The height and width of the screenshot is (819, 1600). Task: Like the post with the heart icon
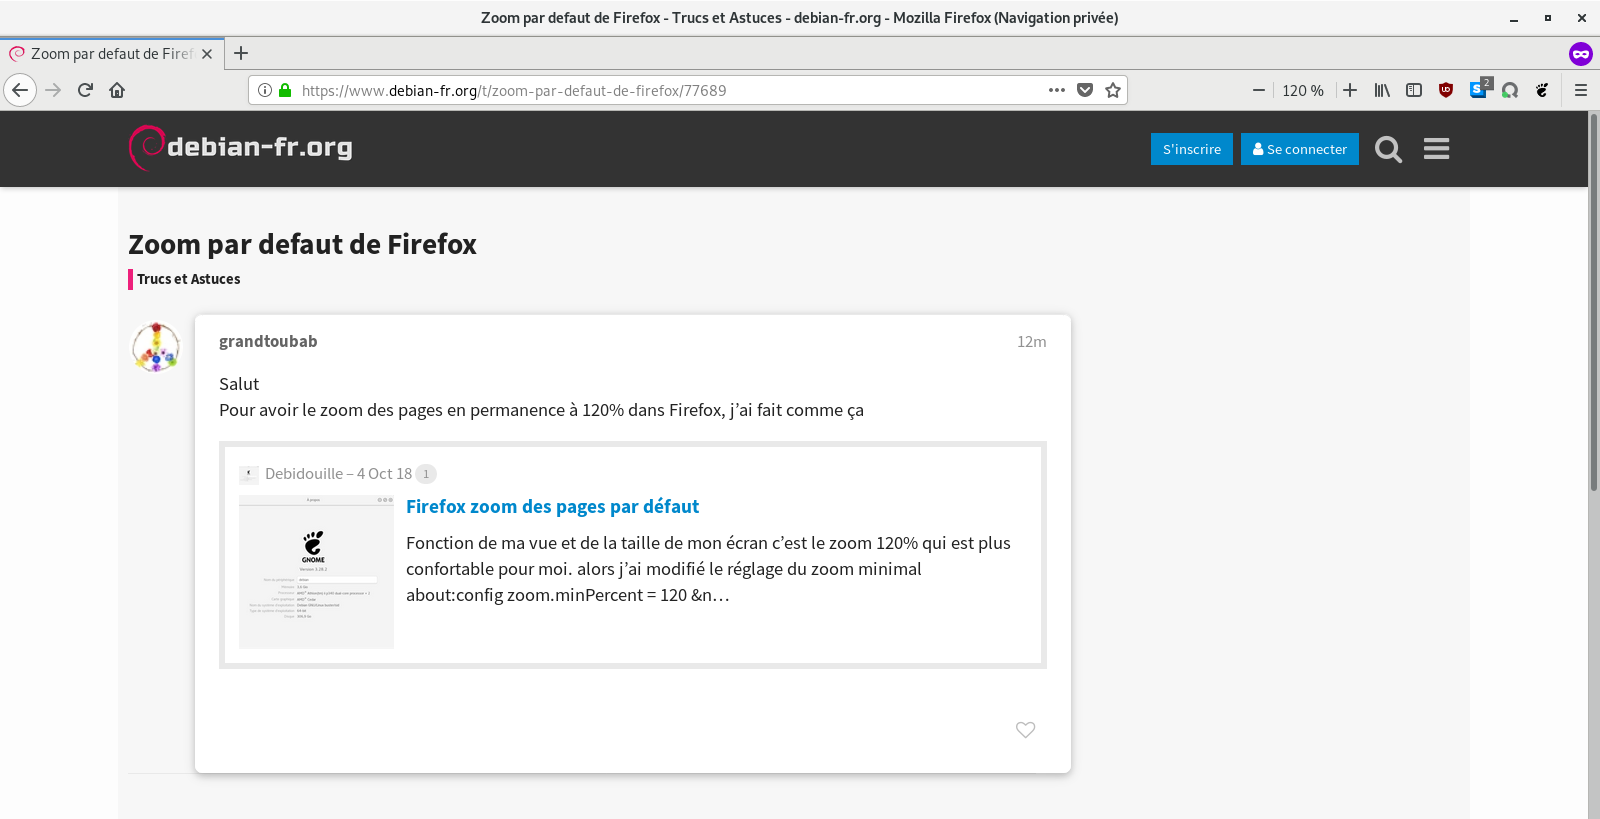click(1025, 730)
